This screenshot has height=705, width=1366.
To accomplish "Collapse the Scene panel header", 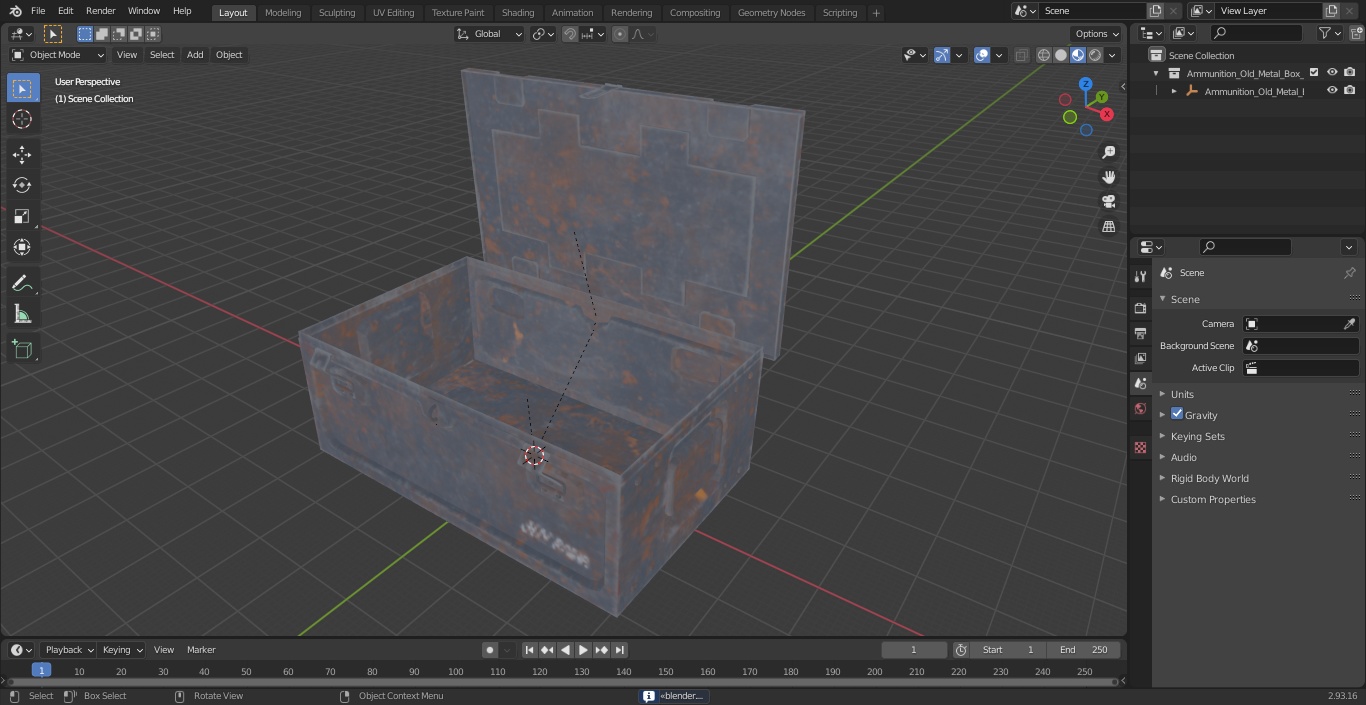I will coord(1185,299).
